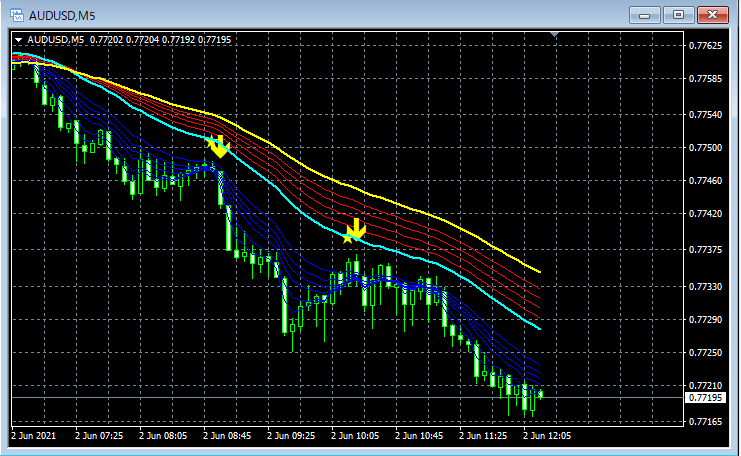Minimize the AUDUSD,M5 chart window
741x456 pixels.
tap(645, 15)
